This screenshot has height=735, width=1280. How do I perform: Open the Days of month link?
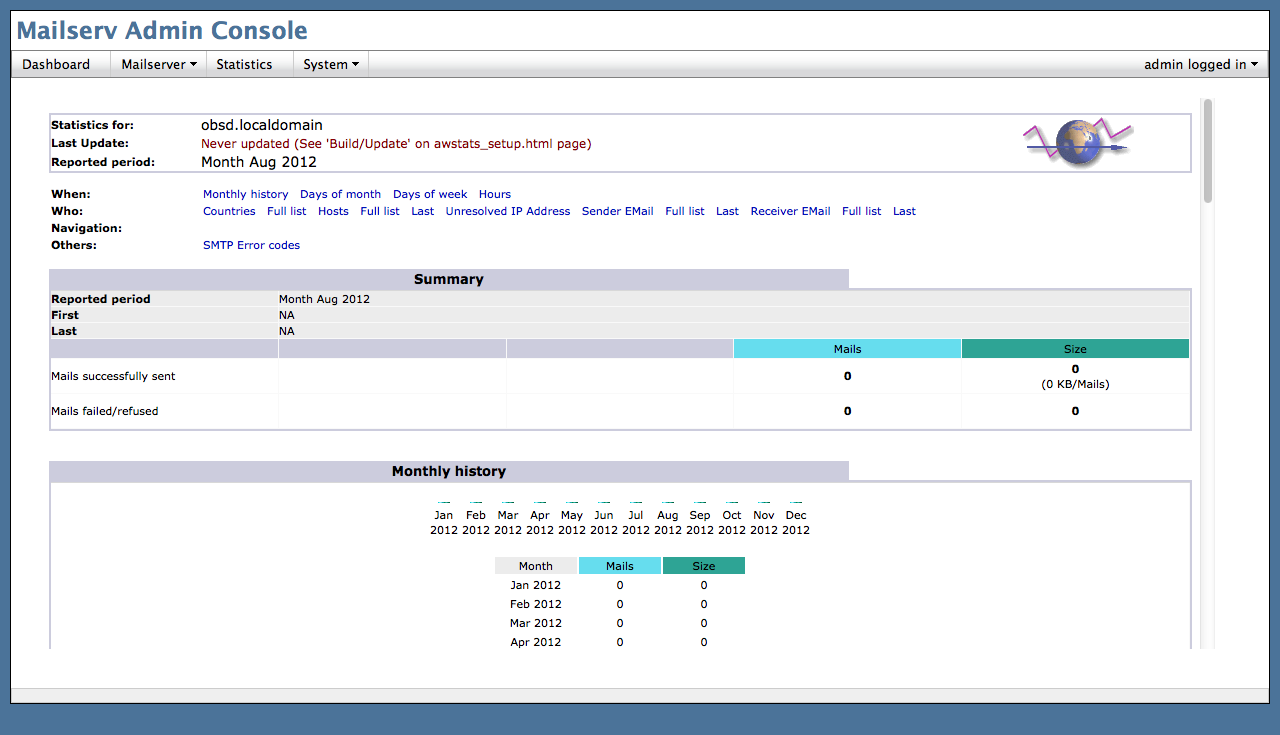(x=340, y=194)
